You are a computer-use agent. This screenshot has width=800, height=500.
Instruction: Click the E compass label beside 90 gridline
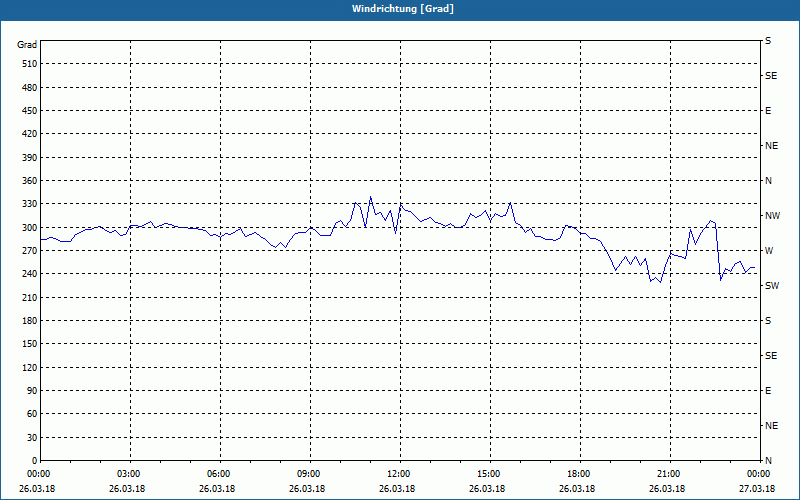(x=768, y=391)
